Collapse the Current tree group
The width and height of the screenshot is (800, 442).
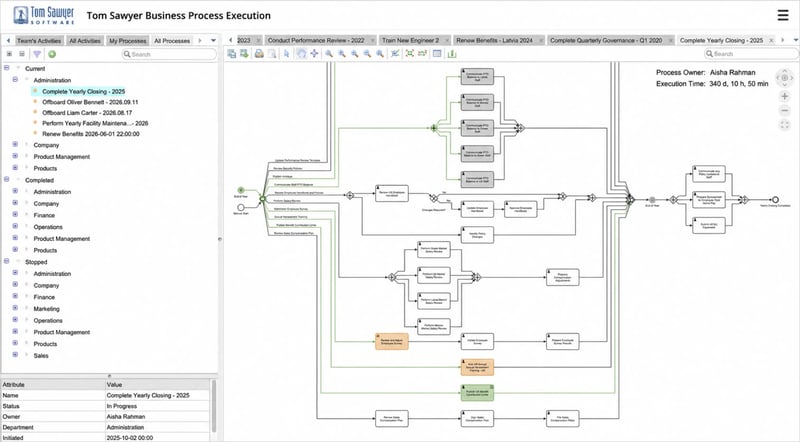(7, 68)
